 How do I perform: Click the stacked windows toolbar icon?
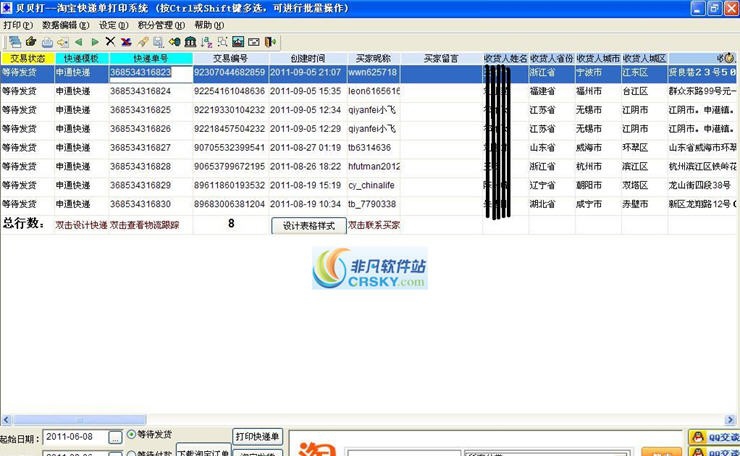[15, 42]
